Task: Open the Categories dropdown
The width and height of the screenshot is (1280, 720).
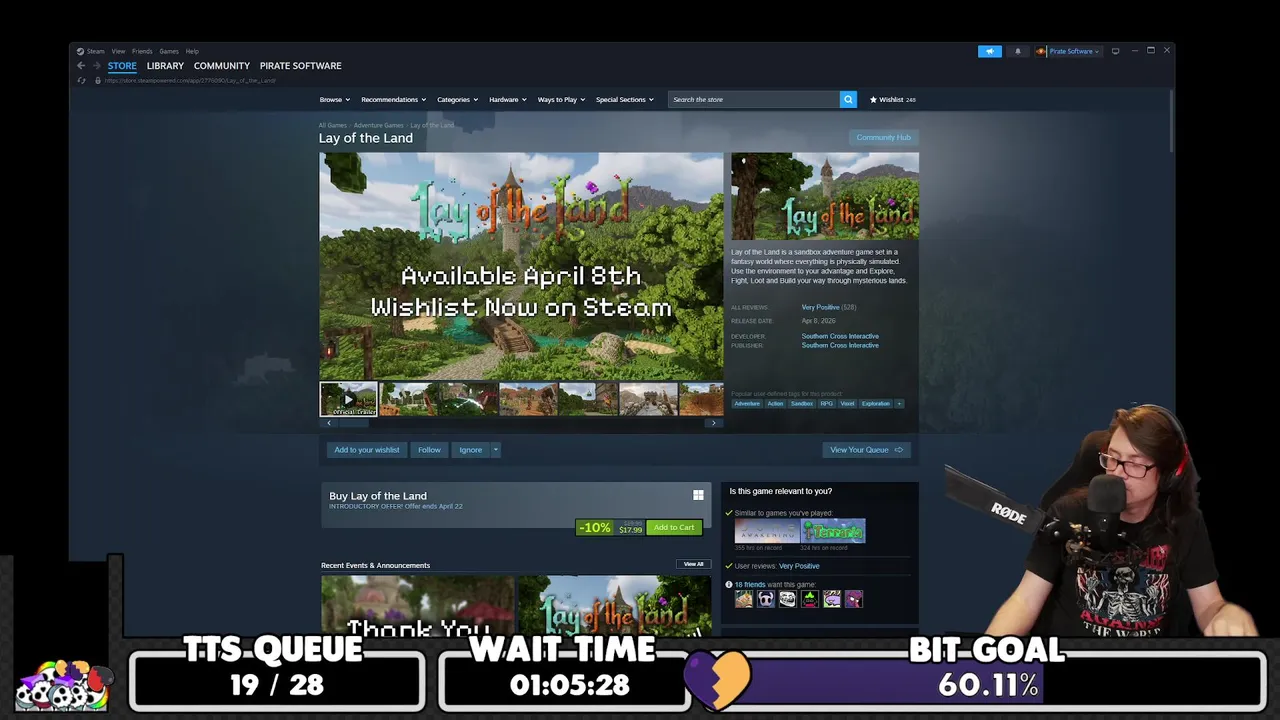Action: point(457,99)
